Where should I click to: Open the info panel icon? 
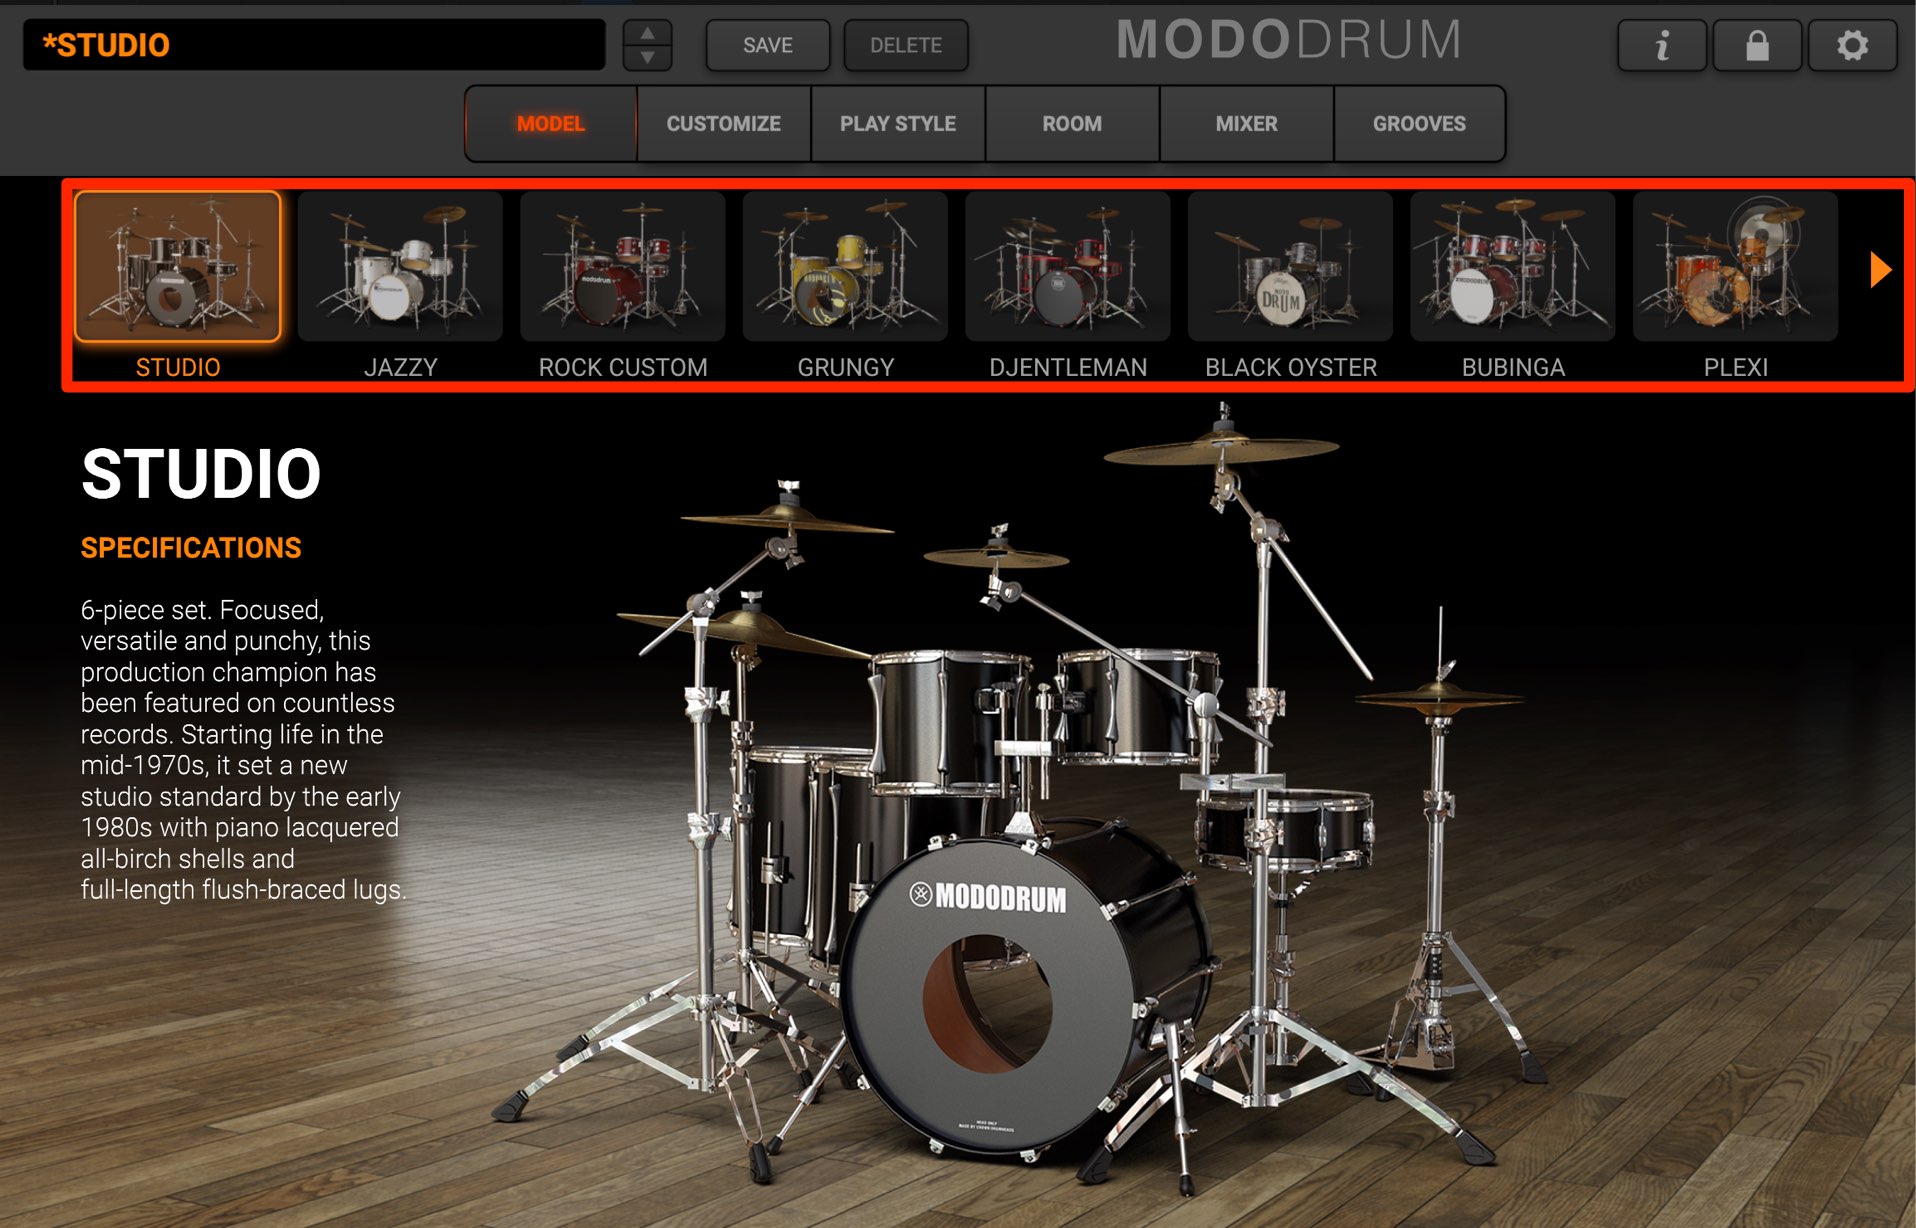1662,45
